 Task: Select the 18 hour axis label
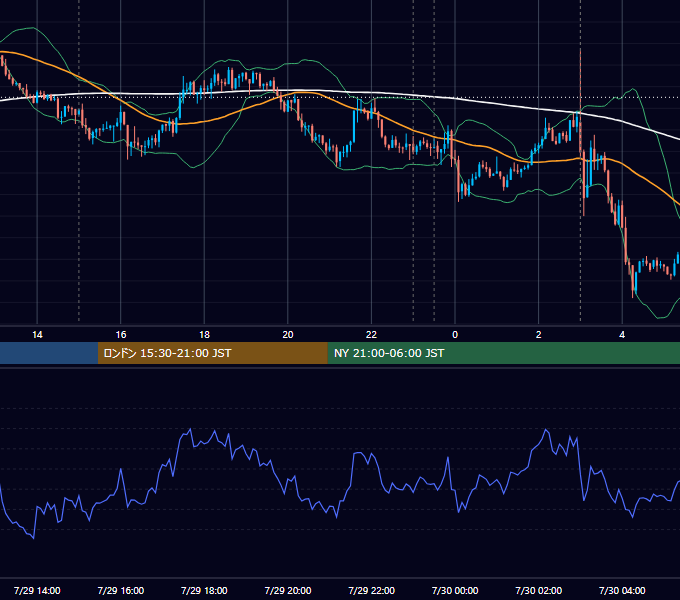[204, 335]
